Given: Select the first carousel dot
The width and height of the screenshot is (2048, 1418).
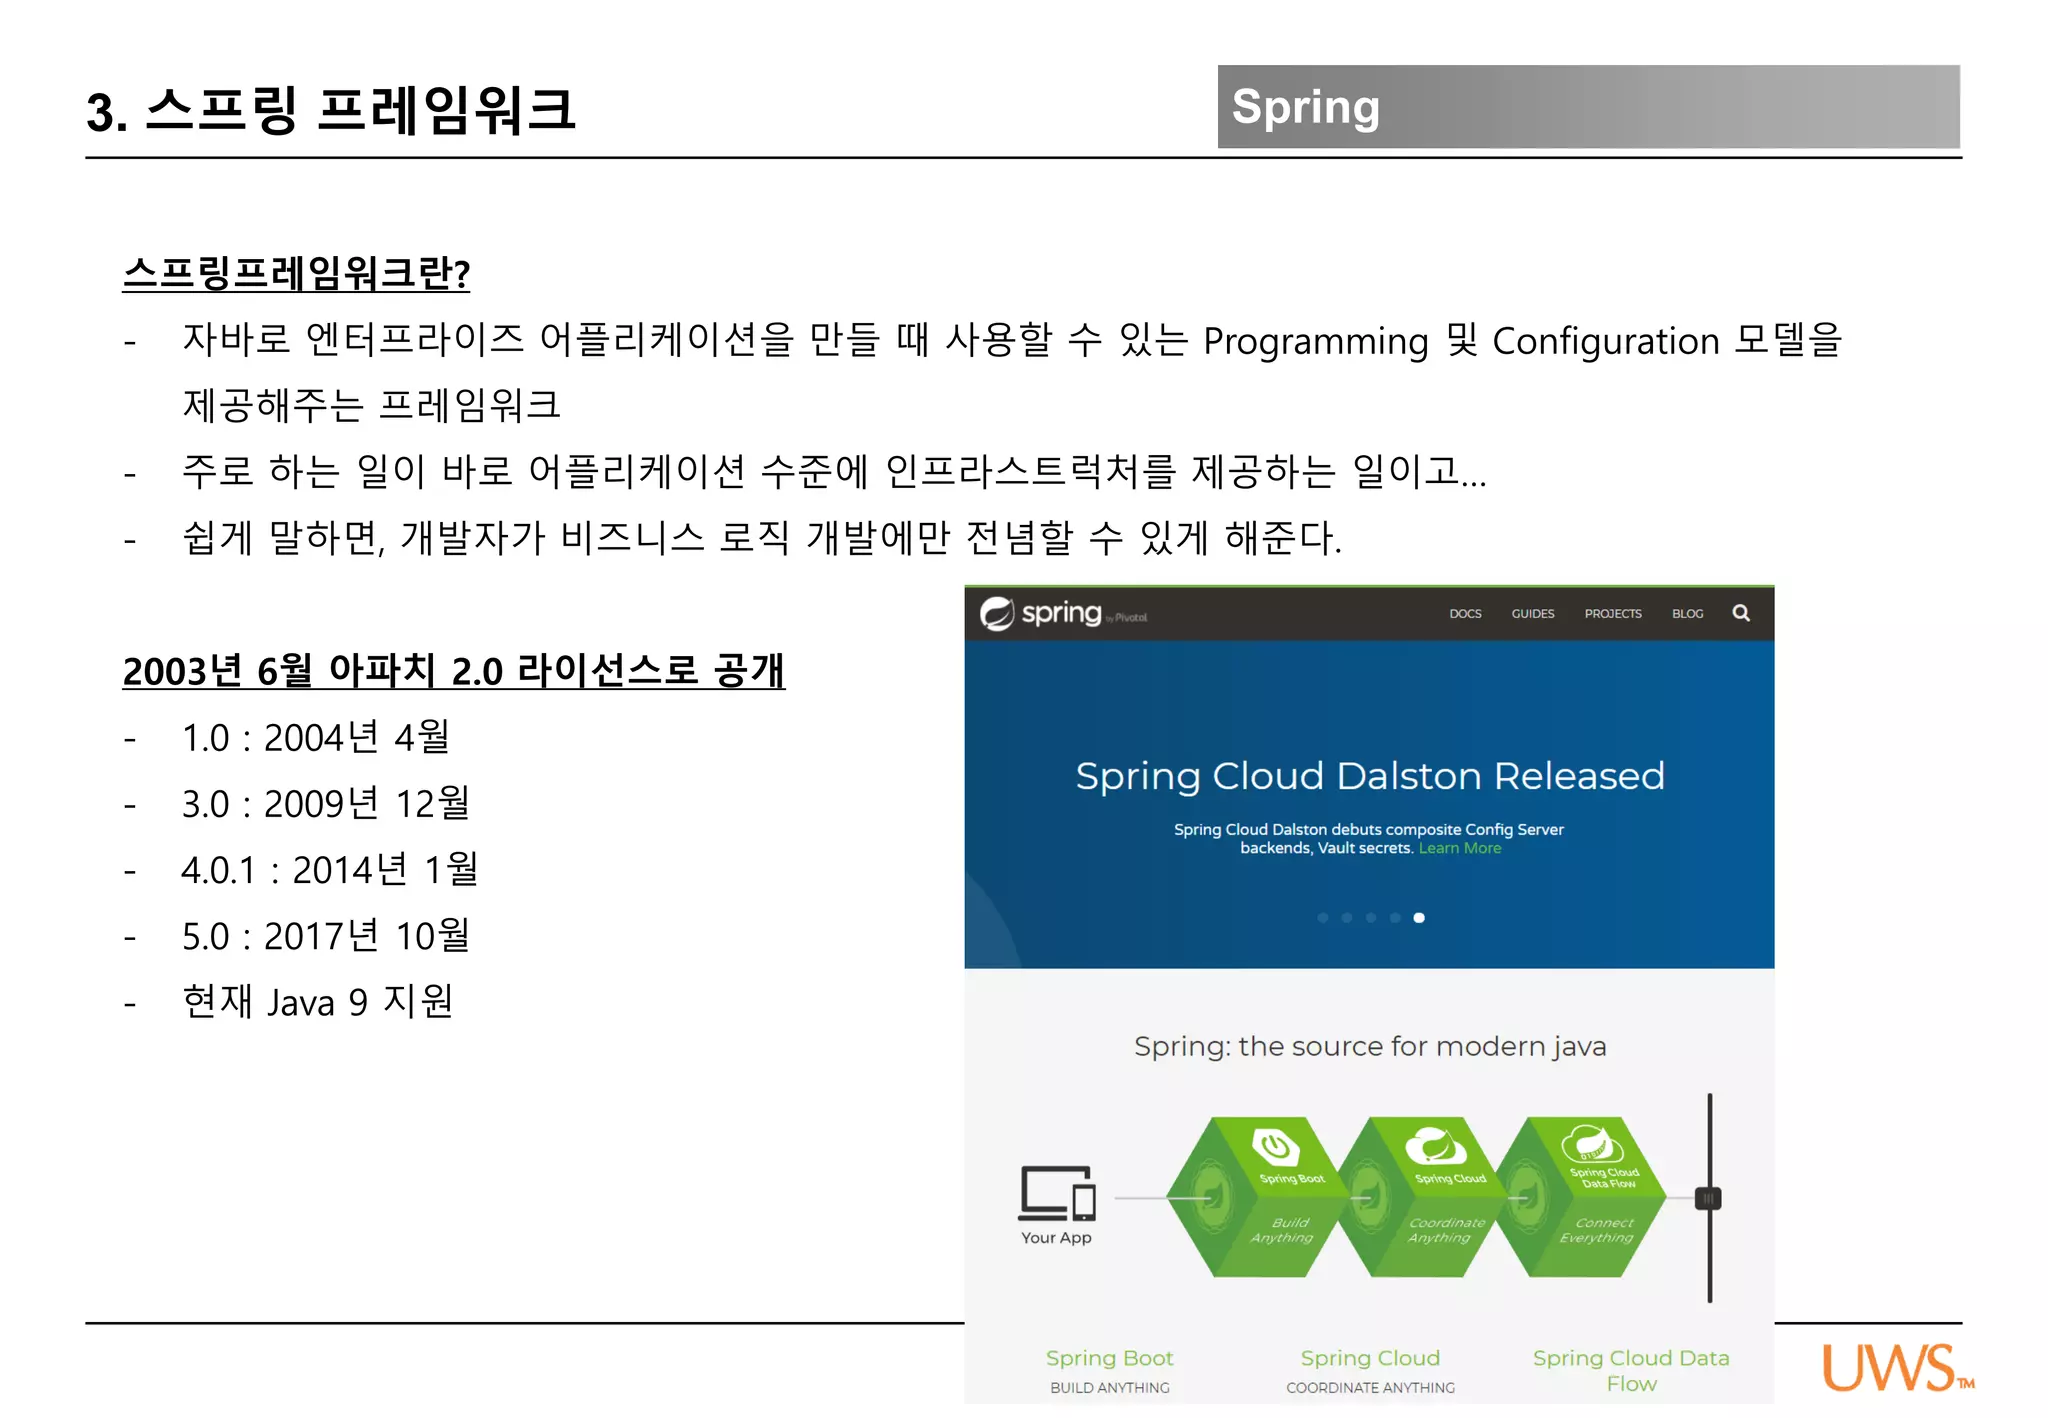Looking at the screenshot, I should point(1323,918).
